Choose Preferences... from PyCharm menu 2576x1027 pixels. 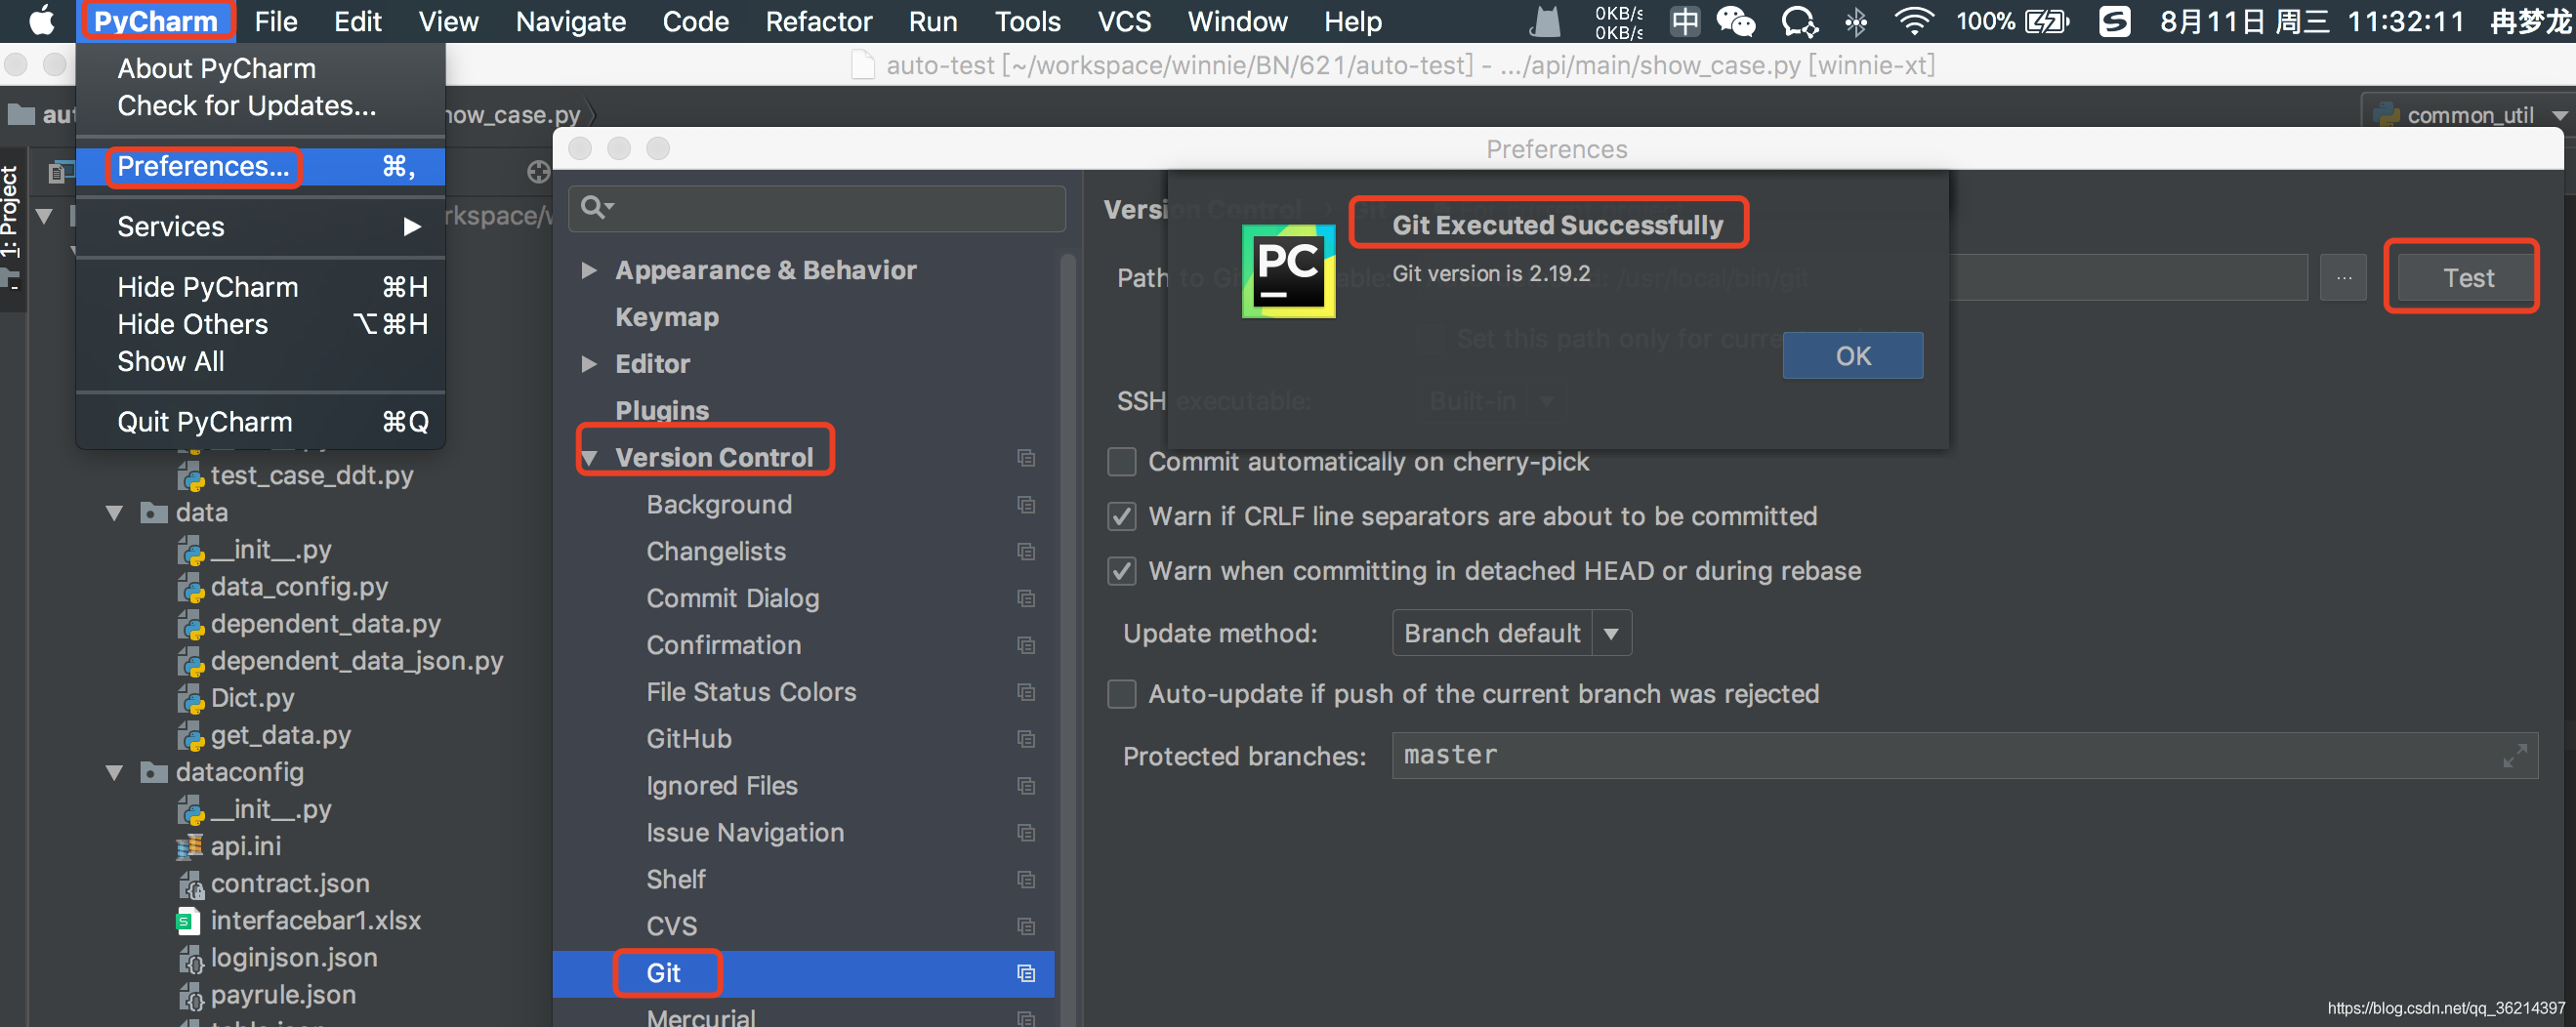[x=261, y=167]
